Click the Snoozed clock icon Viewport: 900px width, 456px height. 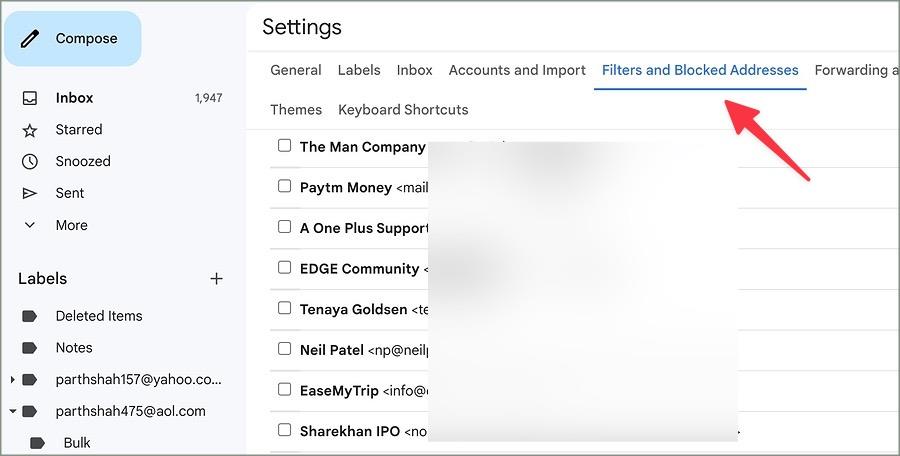pos(29,162)
